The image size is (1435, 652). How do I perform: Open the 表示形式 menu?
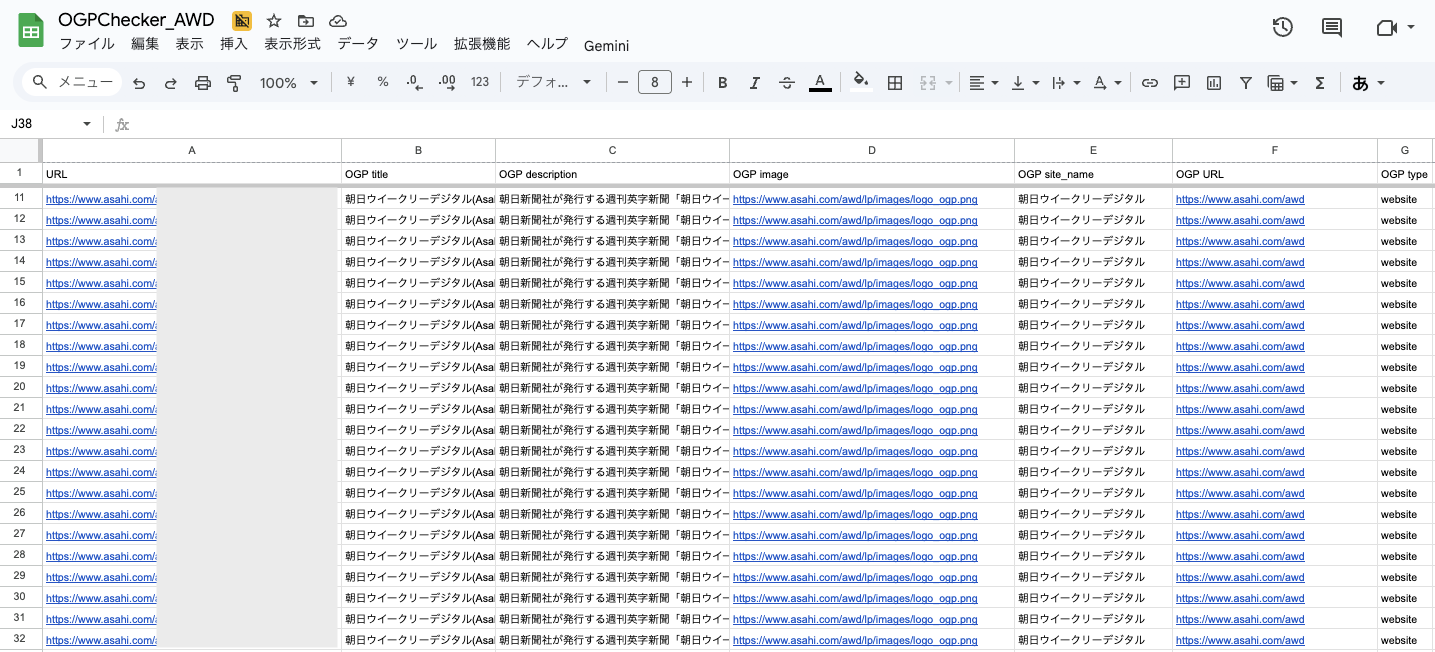[x=293, y=44]
